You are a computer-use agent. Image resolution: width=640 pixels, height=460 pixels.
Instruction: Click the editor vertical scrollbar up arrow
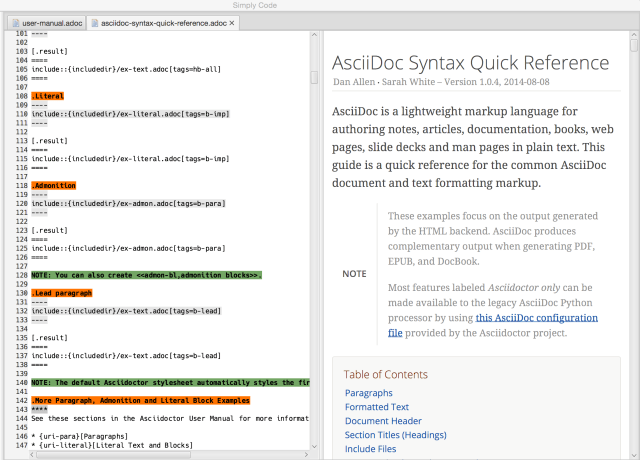[314, 35]
